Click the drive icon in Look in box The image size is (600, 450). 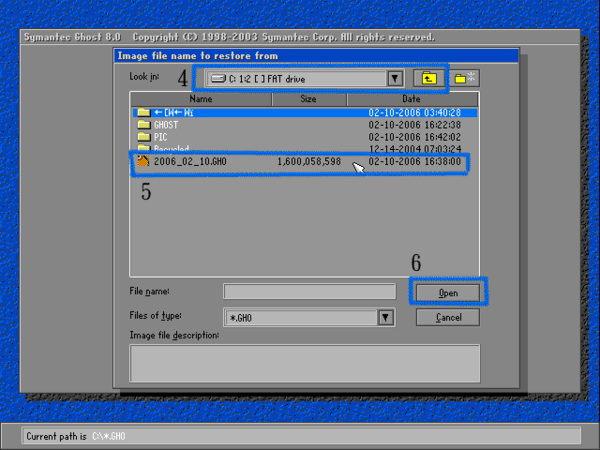click(218, 79)
